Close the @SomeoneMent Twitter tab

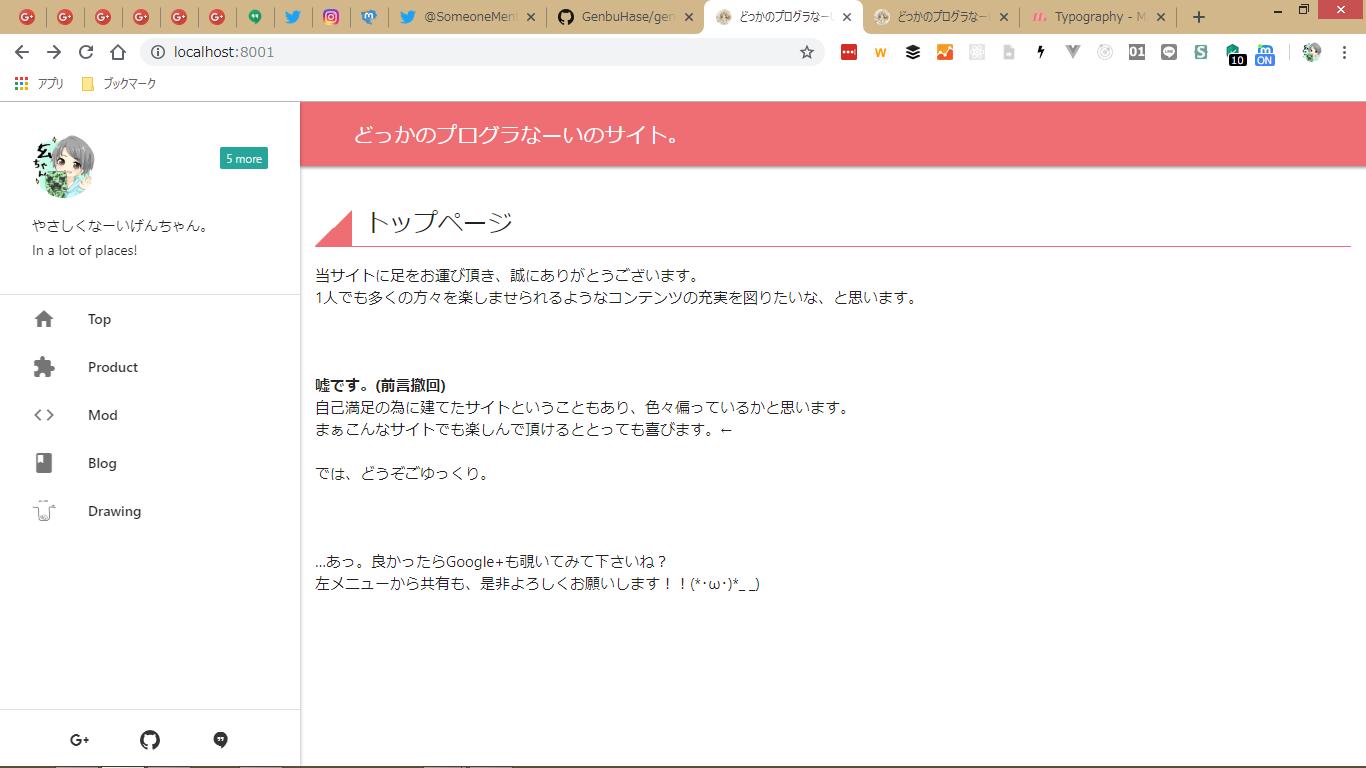[531, 17]
